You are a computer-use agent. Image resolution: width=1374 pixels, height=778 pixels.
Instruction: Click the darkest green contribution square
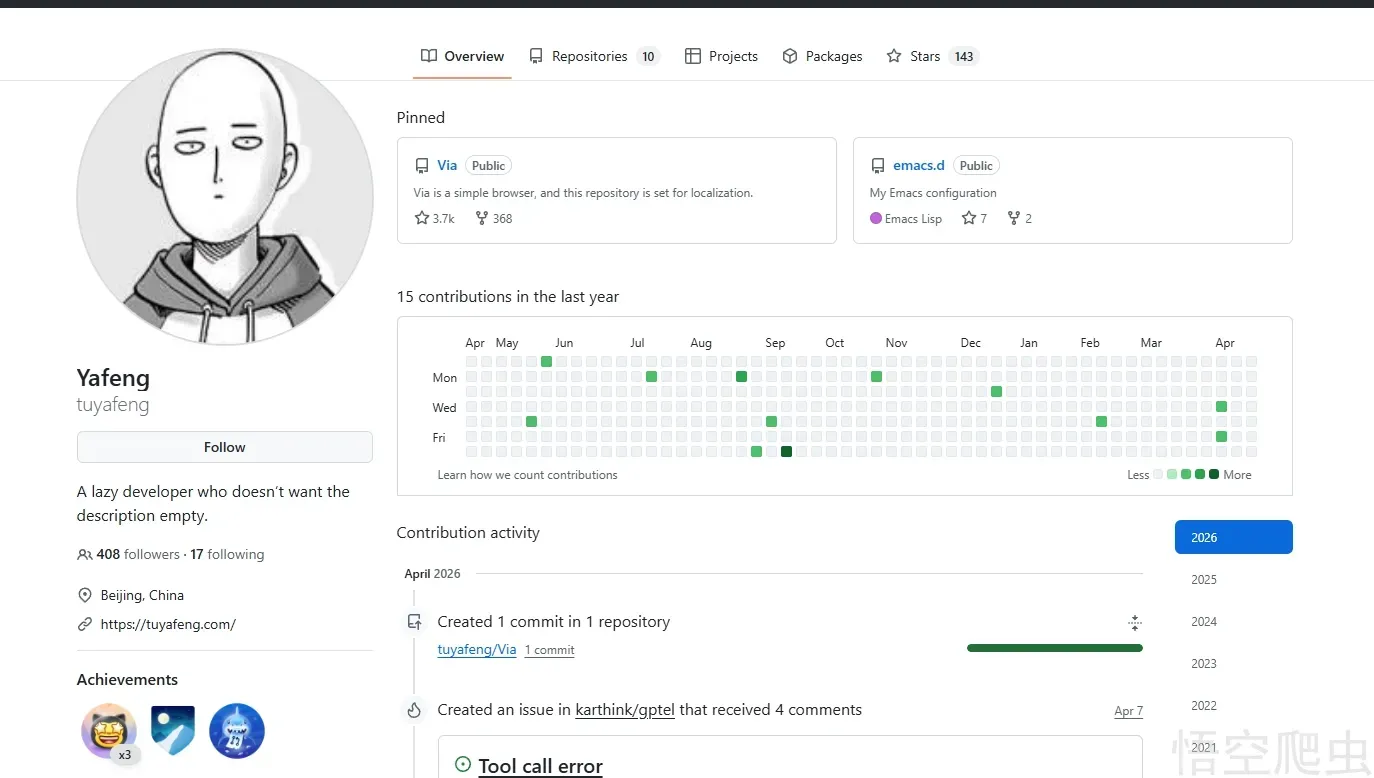point(786,452)
